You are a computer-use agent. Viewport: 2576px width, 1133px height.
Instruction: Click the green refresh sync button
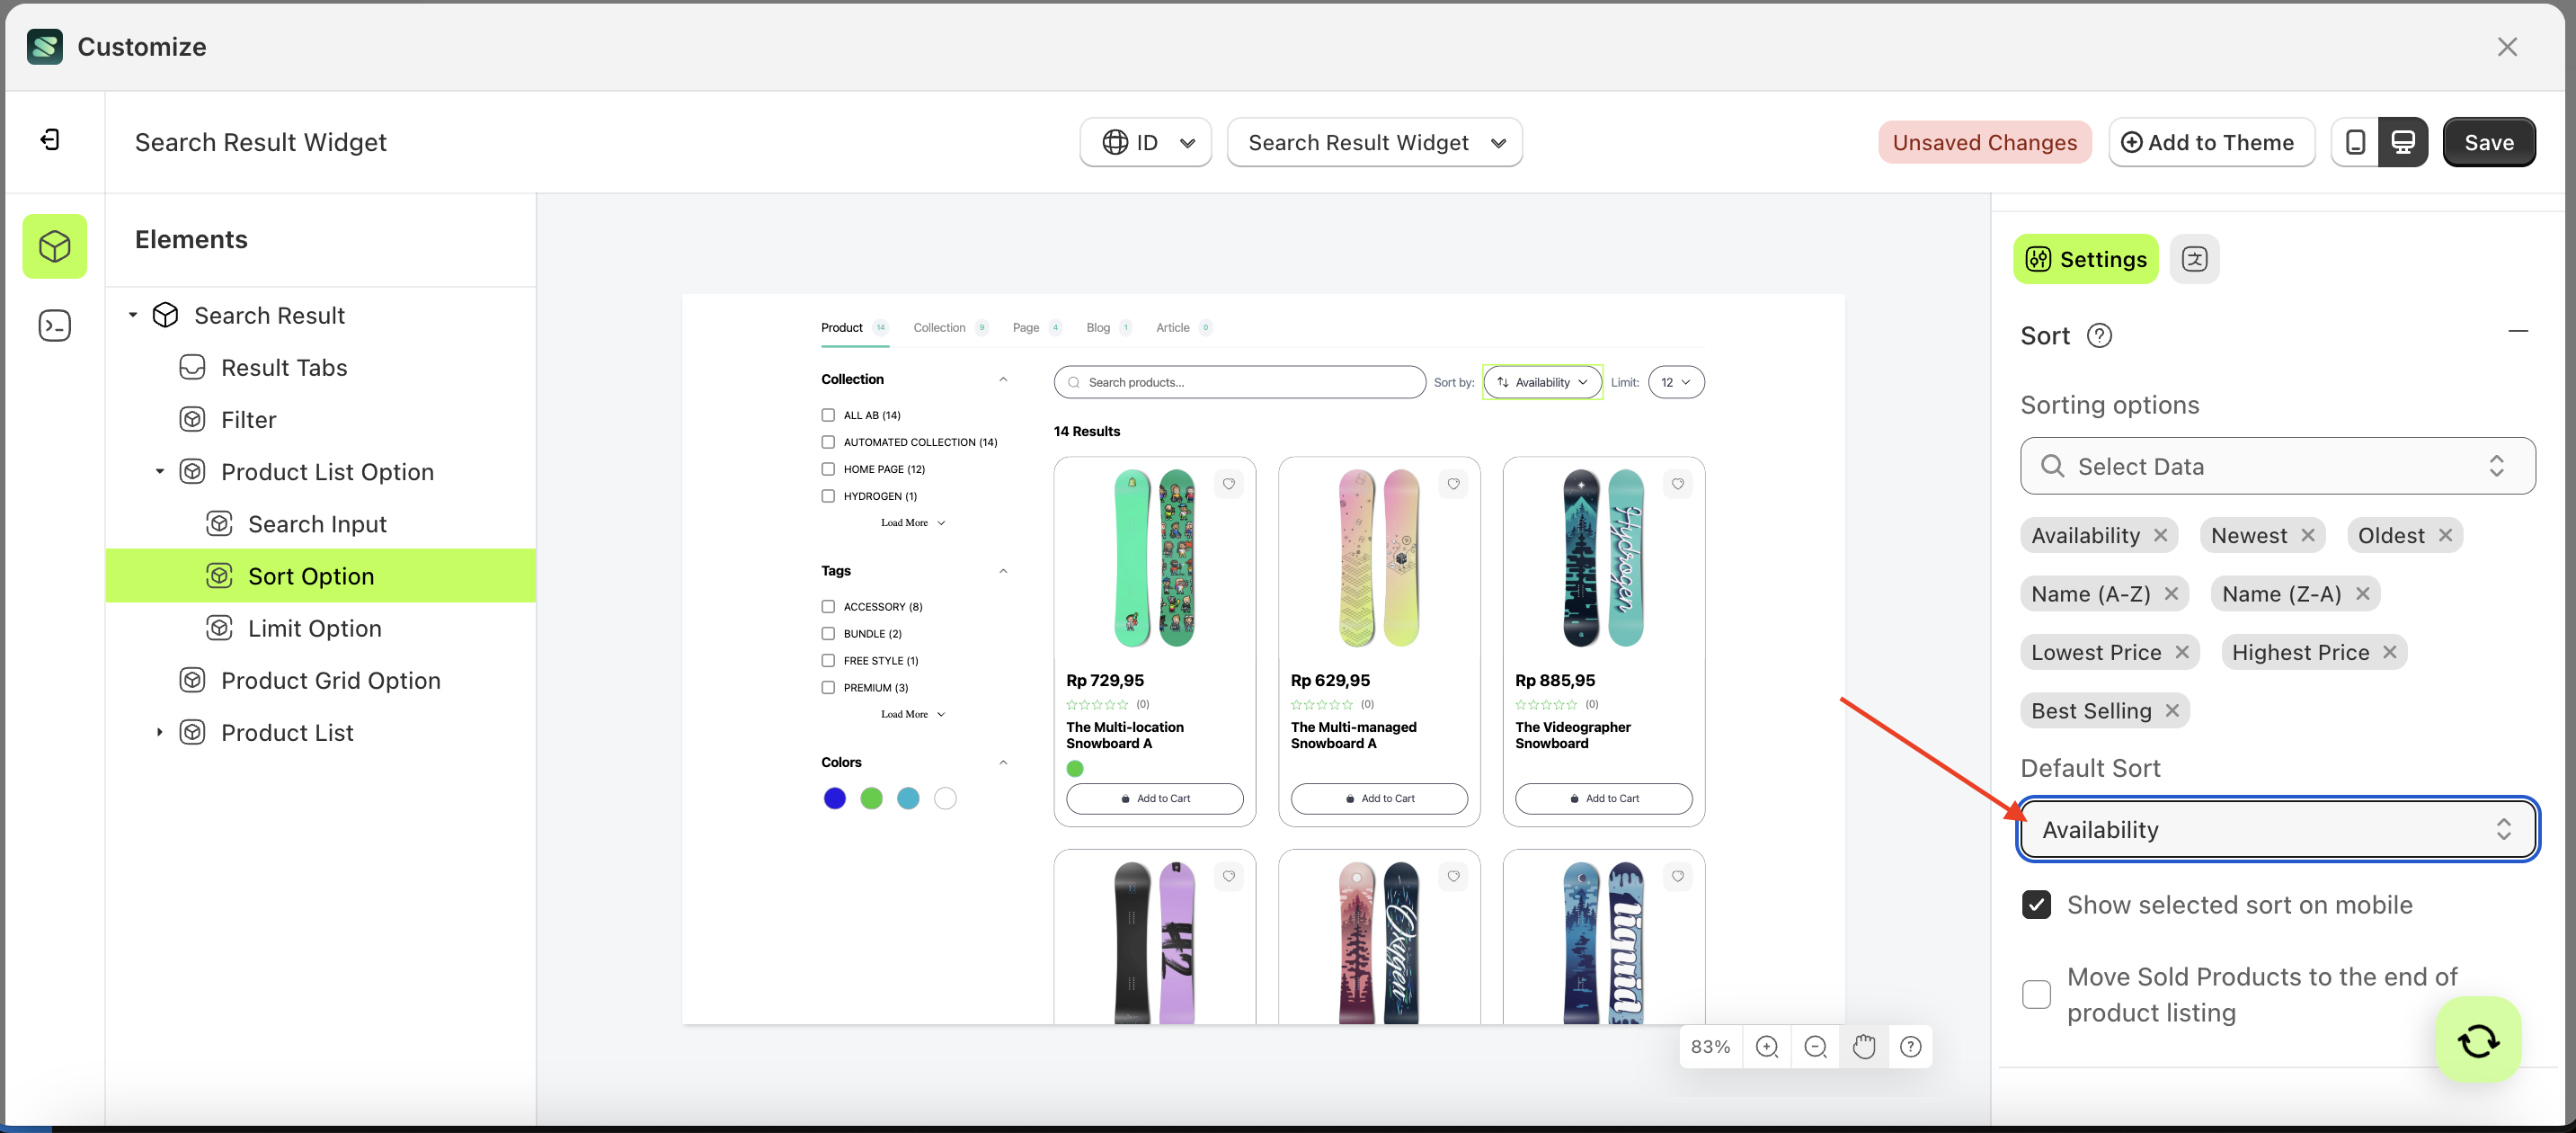[2477, 1039]
